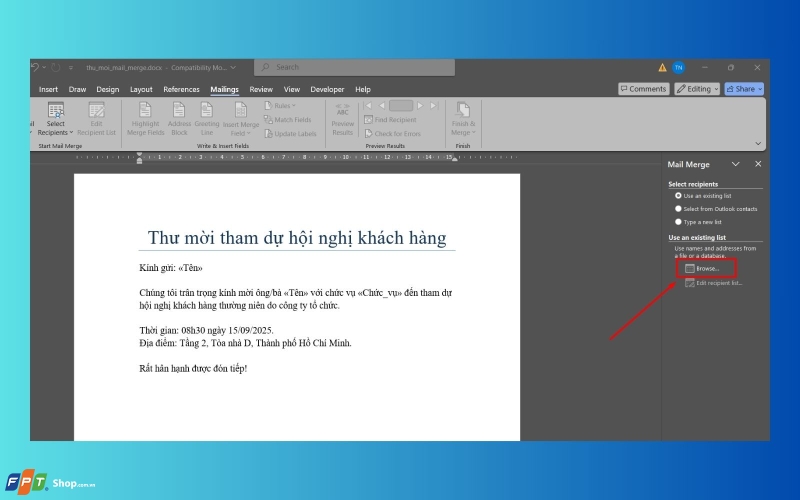Image resolution: width=800 pixels, height=500 pixels.
Task: Click the 'Kính gửi: «Tên»' line
Action: pos(171,268)
